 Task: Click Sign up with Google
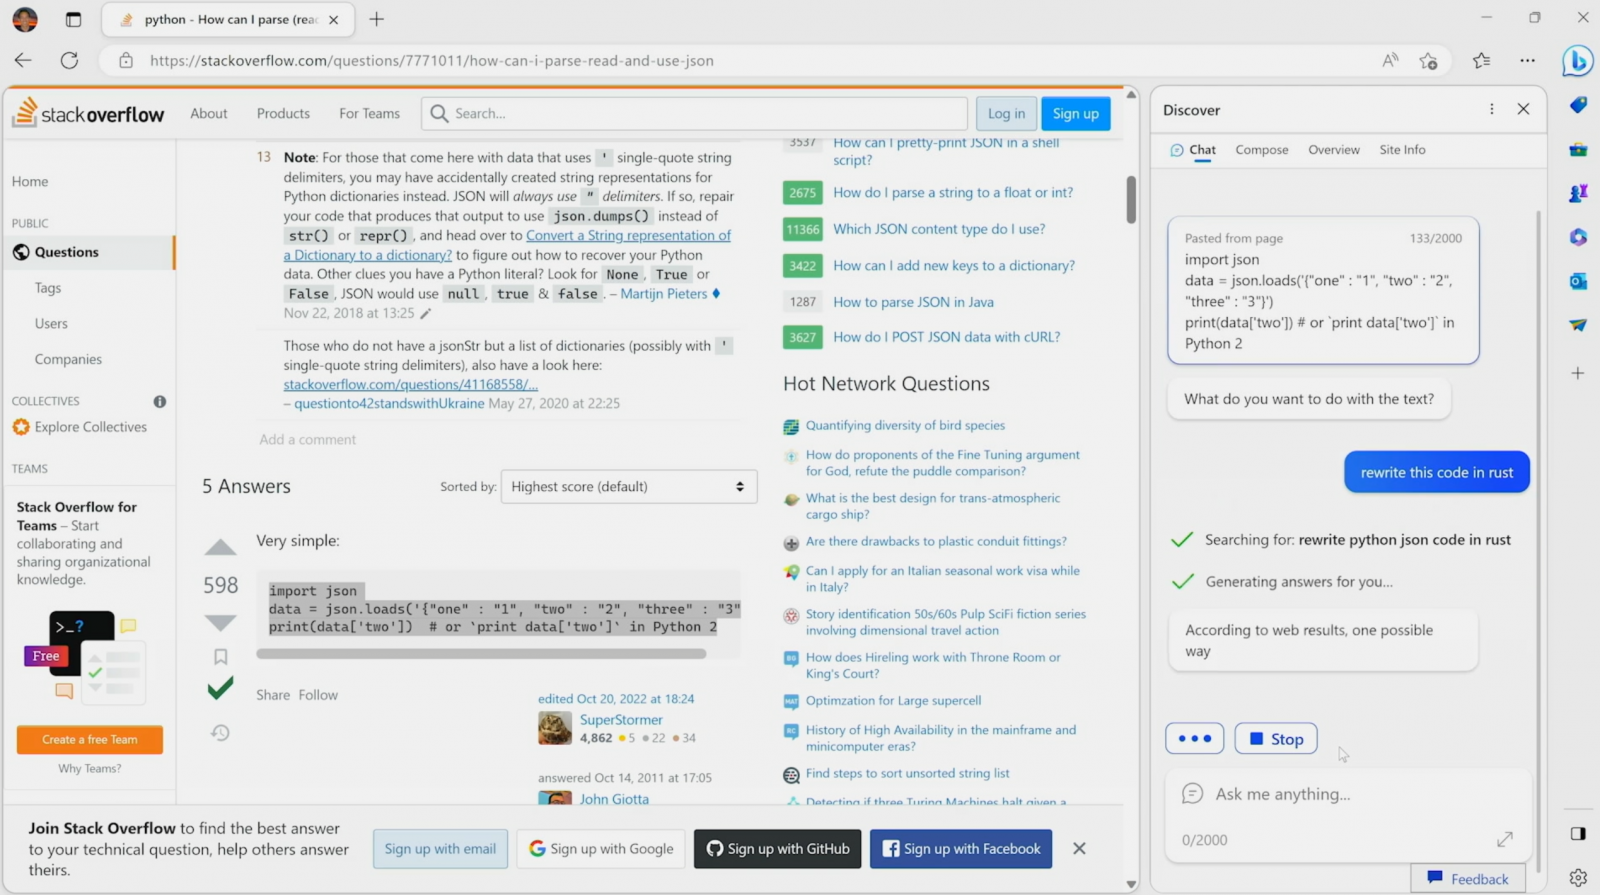(x=601, y=849)
